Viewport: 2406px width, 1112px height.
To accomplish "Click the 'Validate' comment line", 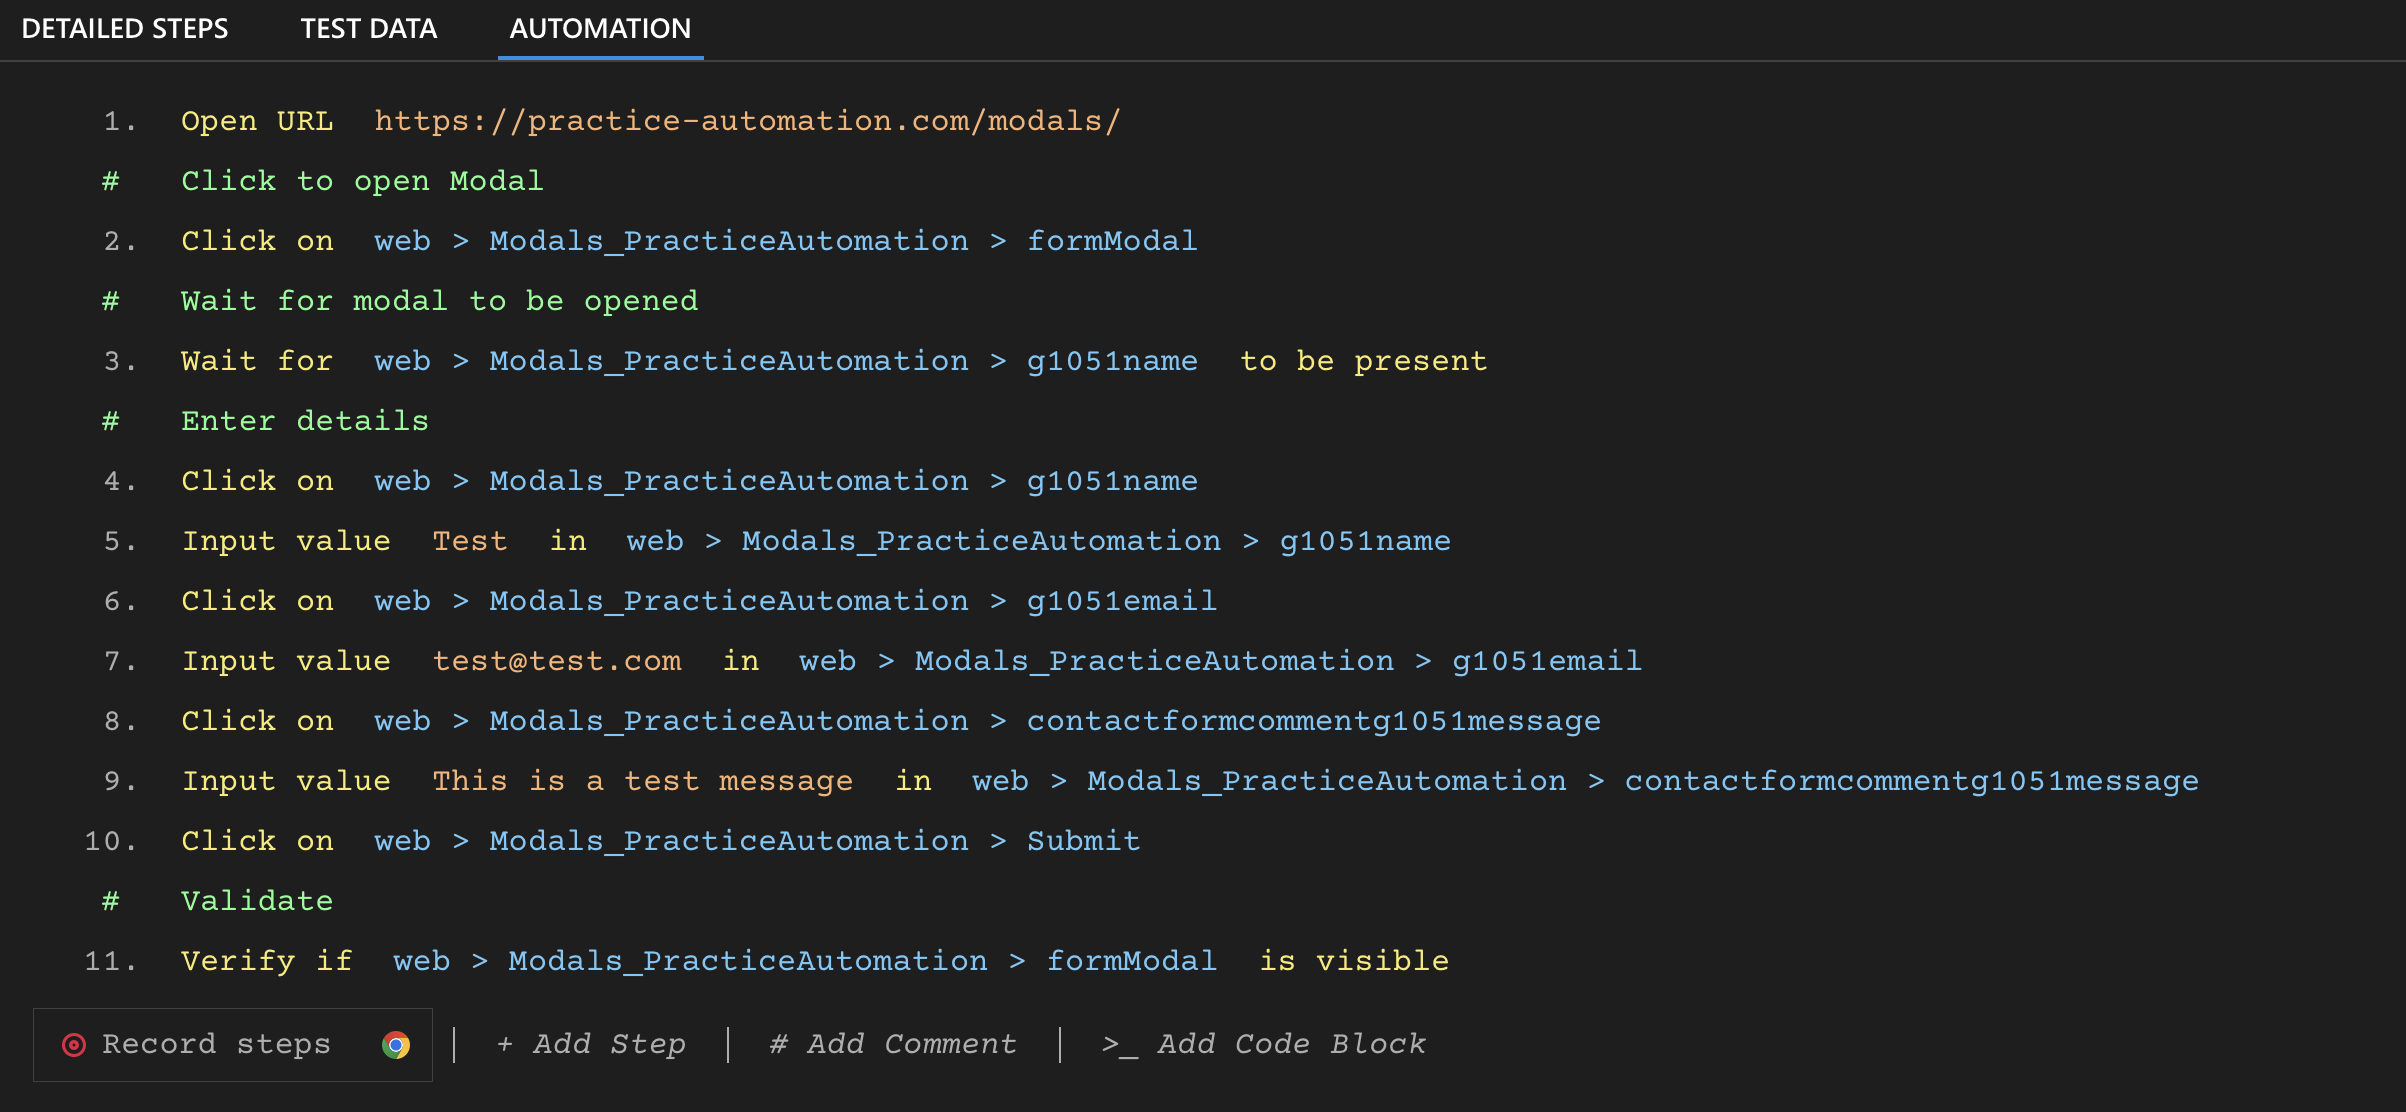I will 256,901.
